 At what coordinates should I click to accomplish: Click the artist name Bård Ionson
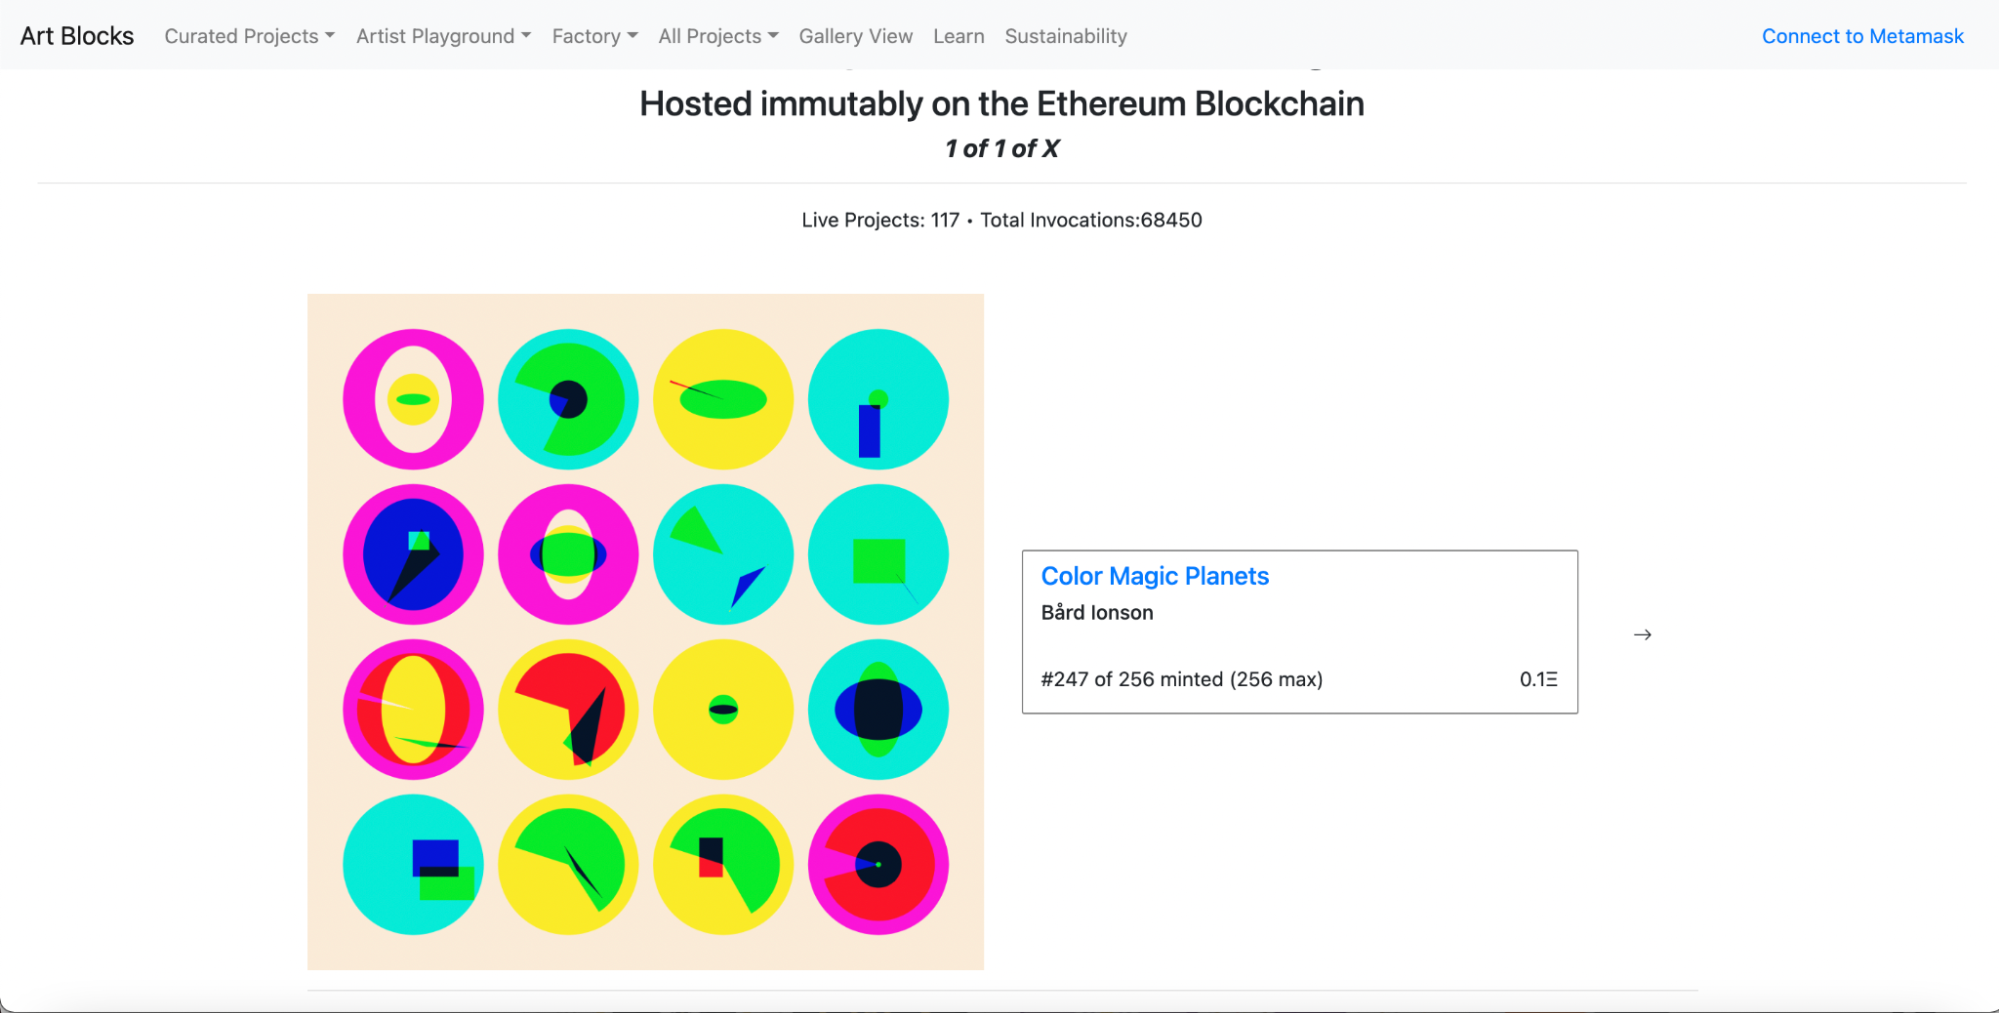coord(1097,612)
